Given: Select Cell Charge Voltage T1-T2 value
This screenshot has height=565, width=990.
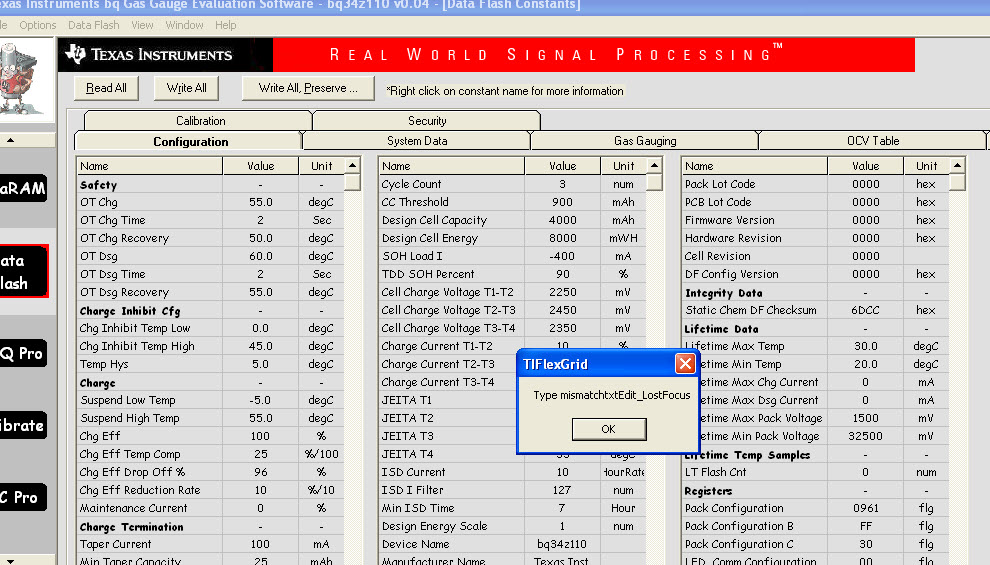Looking at the screenshot, I should point(562,292).
